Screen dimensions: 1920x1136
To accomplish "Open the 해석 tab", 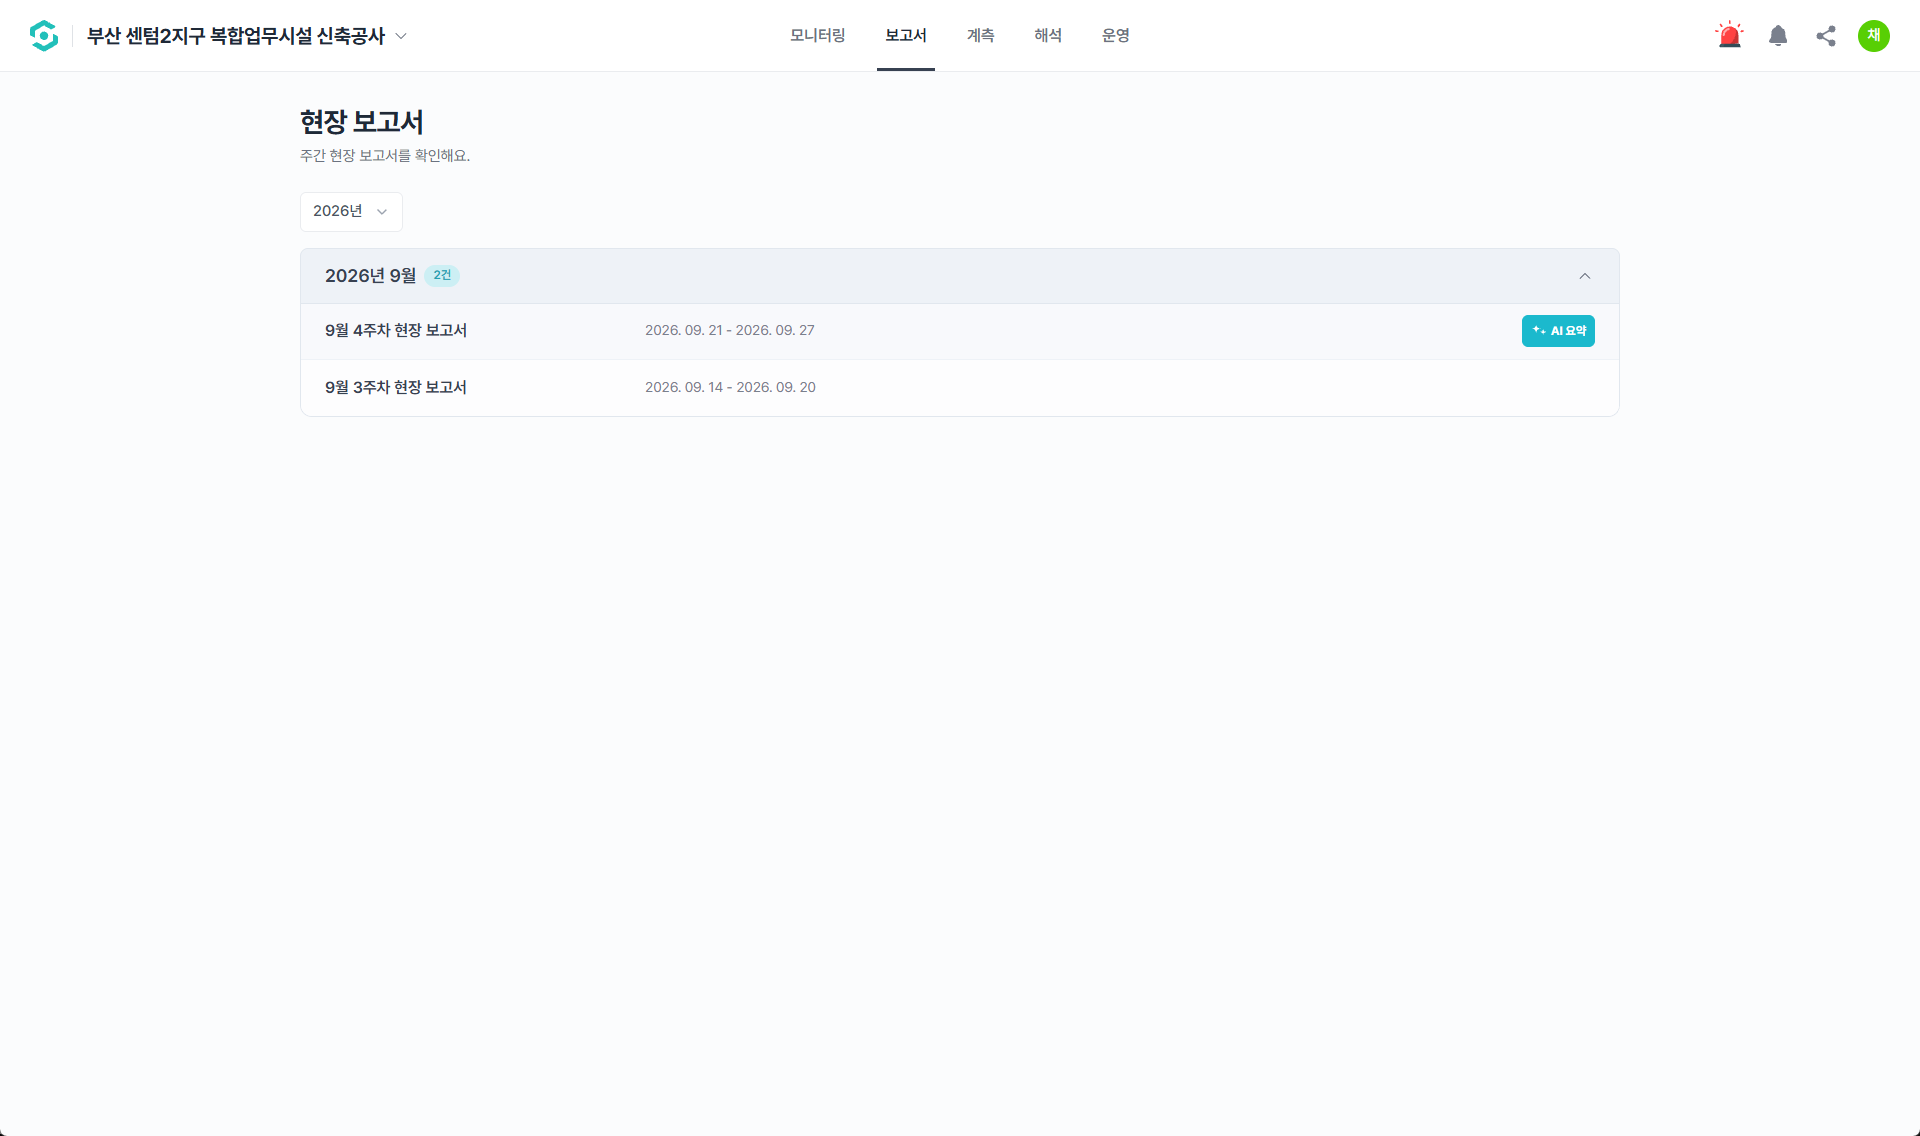I will pyautogui.click(x=1048, y=35).
